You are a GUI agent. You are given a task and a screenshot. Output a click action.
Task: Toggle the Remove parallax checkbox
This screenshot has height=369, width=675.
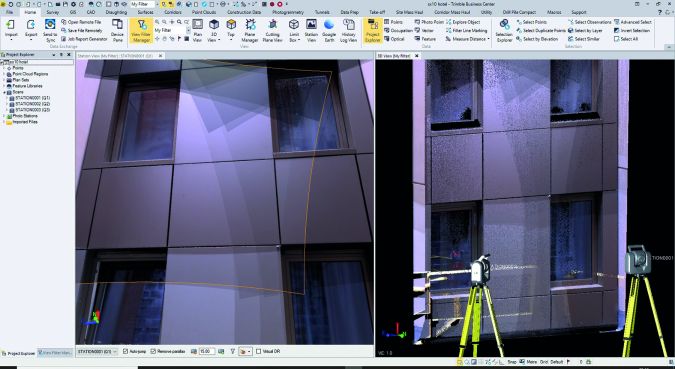click(153, 351)
